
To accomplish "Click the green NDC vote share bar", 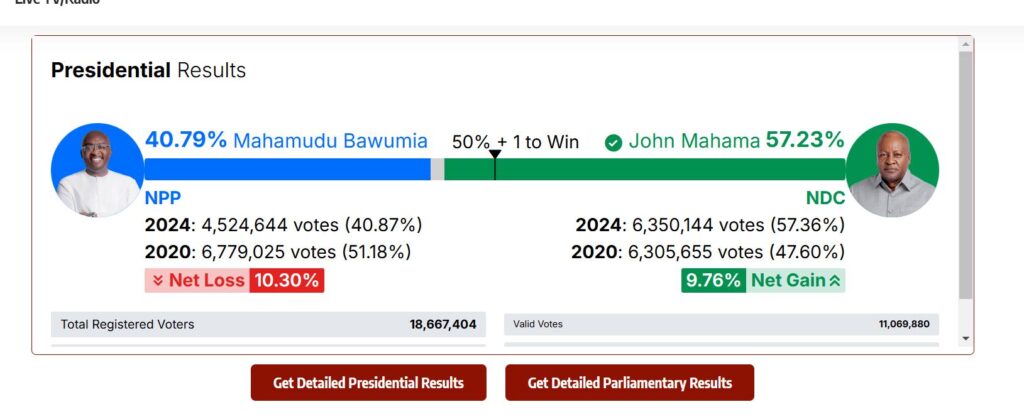I will pos(645,169).
